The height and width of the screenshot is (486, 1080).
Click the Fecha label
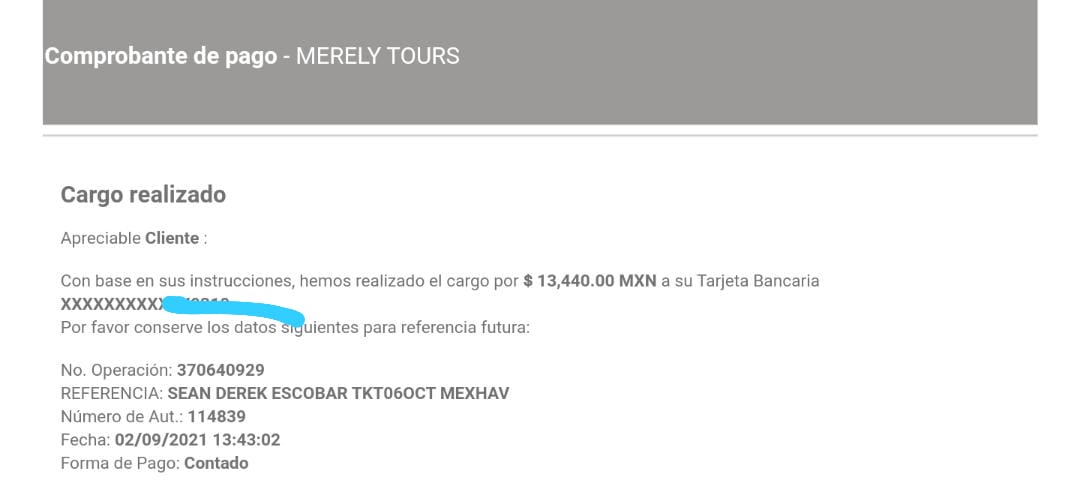click(x=85, y=440)
